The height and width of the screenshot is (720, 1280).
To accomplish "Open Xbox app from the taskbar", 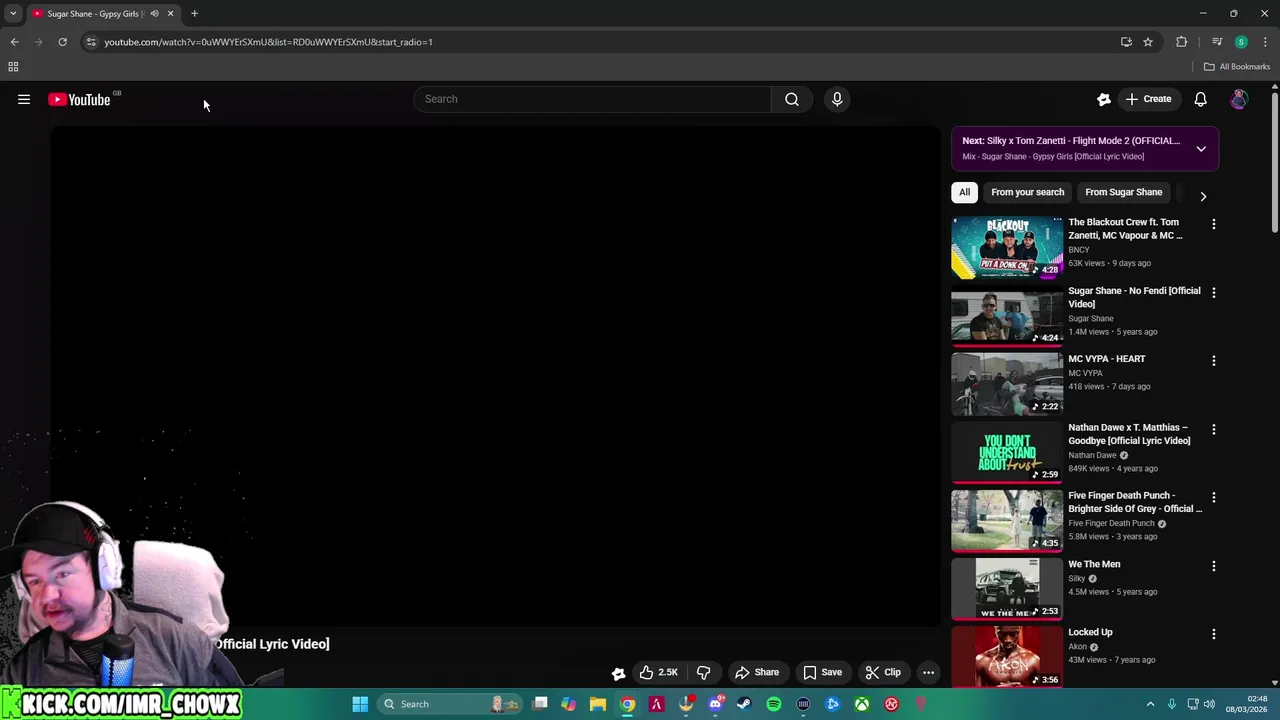I will (x=862, y=704).
